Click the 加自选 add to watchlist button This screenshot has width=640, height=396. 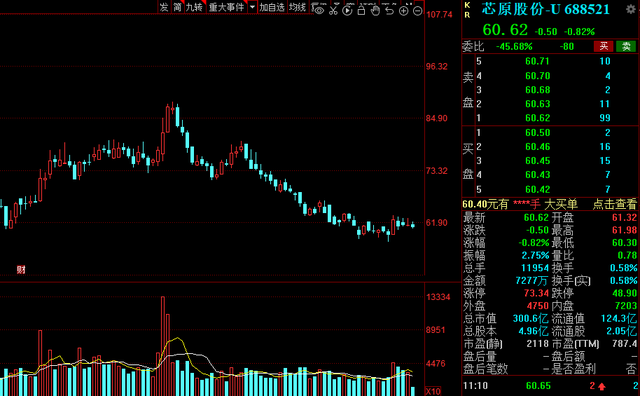272,7
